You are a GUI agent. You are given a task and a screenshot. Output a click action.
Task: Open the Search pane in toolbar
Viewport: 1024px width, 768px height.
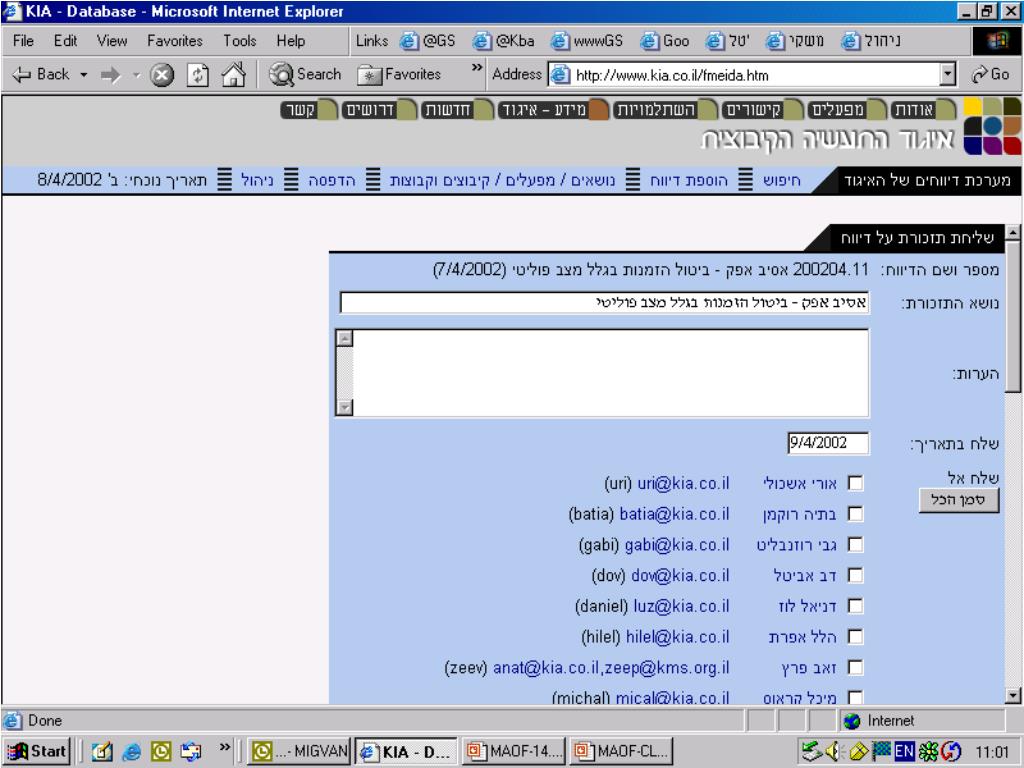pyautogui.click(x=305, y=74)
